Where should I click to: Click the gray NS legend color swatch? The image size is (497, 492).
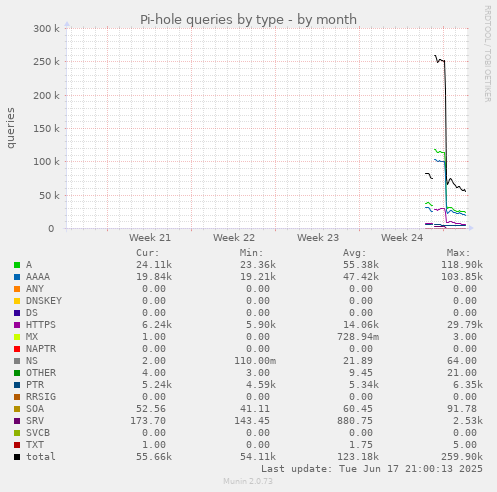point(17,361)
